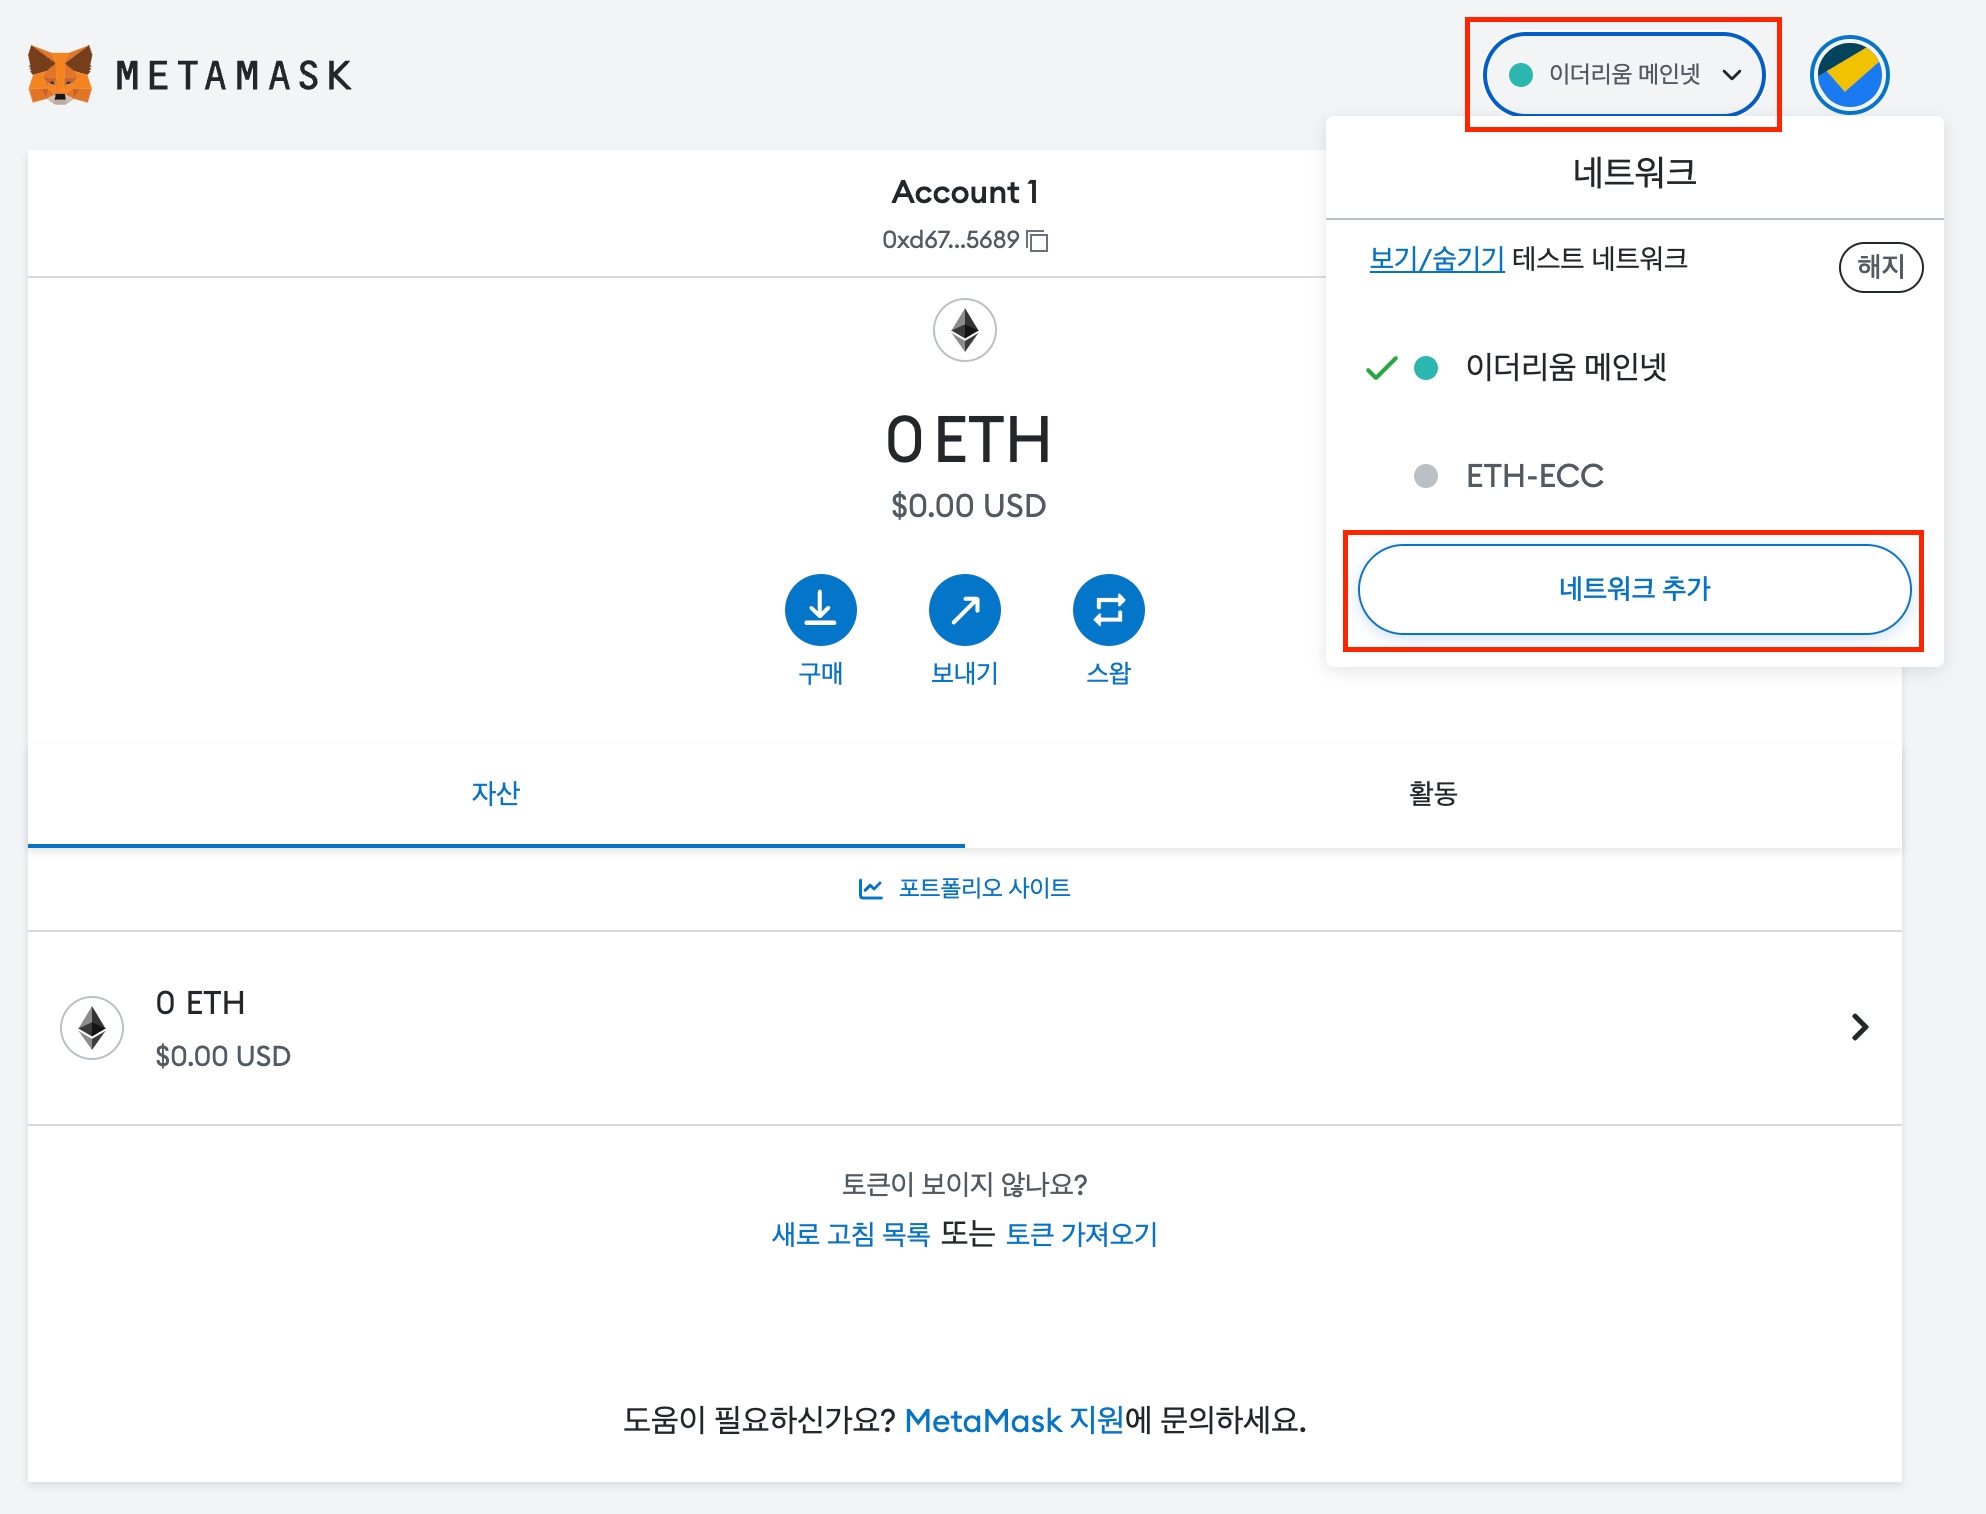The width and height of the screenshot is (1986, 1514).
Task: Select 이더리움 메인넷 network option
Action: click(x=1565, y=368)
